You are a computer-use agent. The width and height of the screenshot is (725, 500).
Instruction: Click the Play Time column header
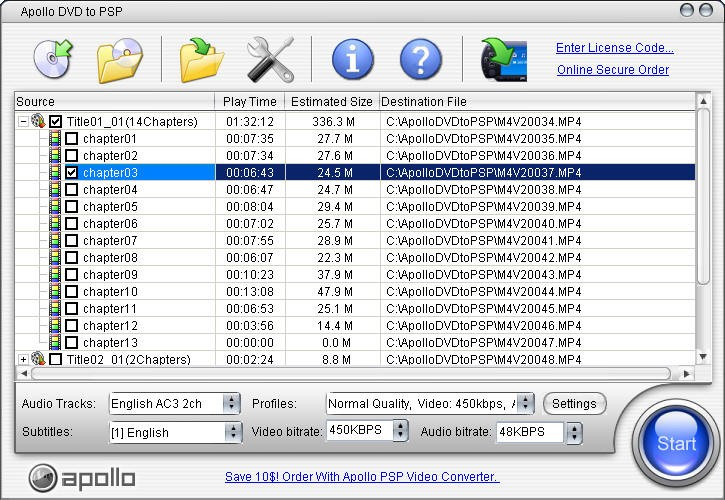(x=250, y=101)
